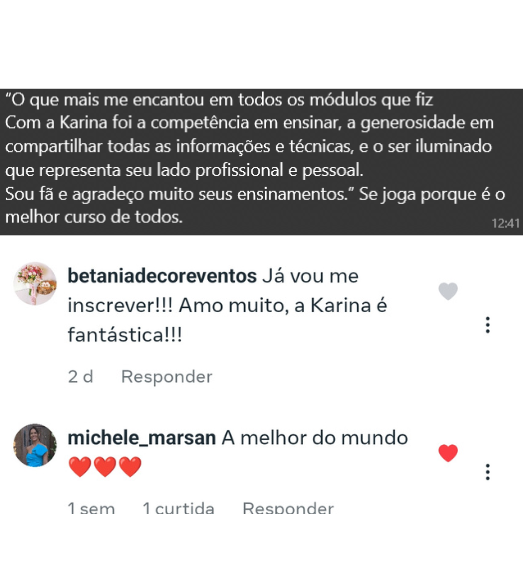View likes on '1 curtida' label
523x566 pixels.
coord(179,508)
